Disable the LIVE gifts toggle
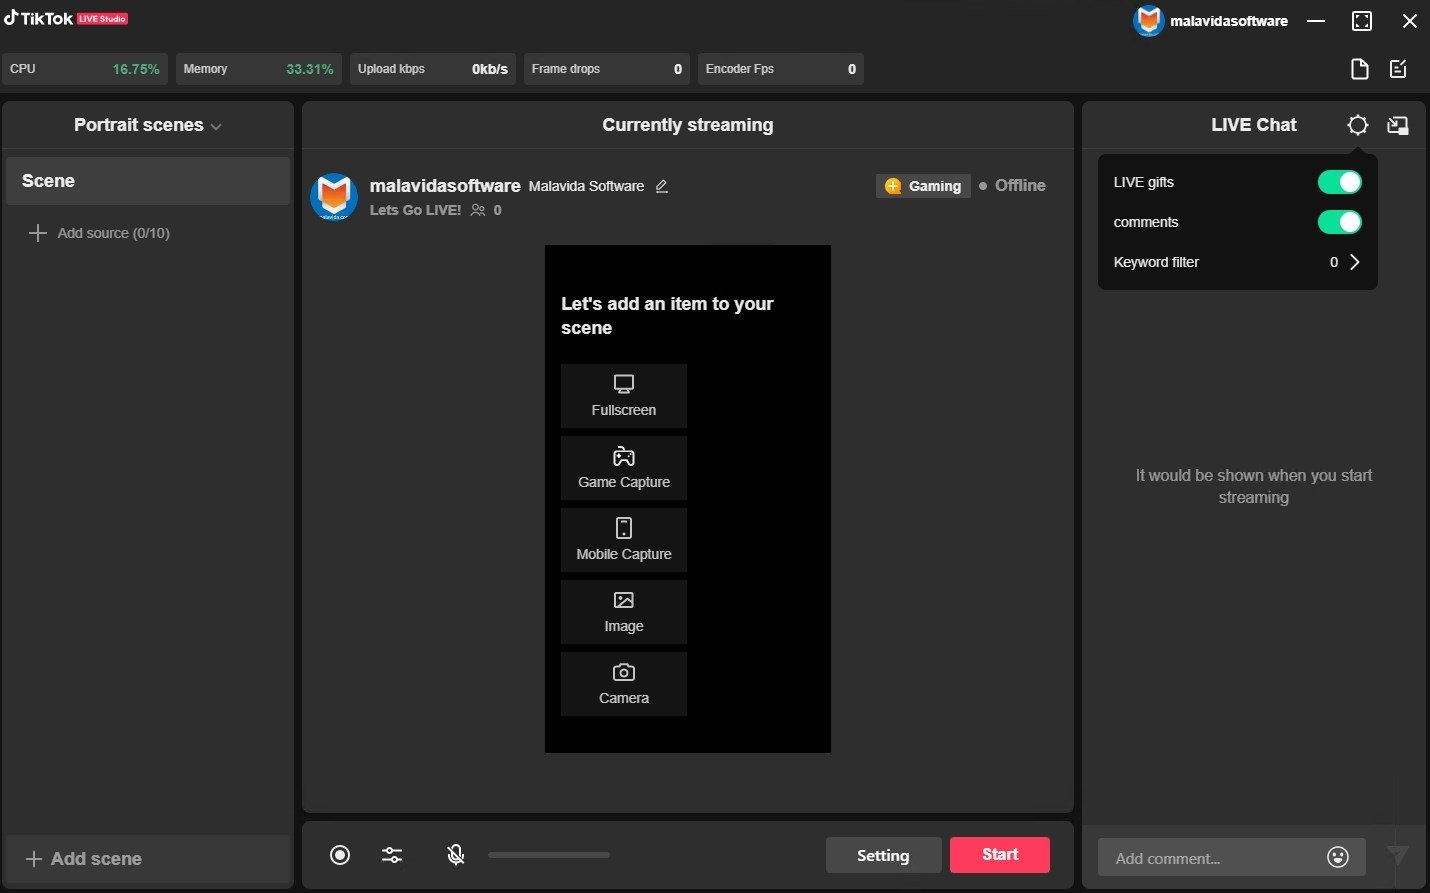Viewport: 1430px width, 893px height. click(x=1339, y=182)
